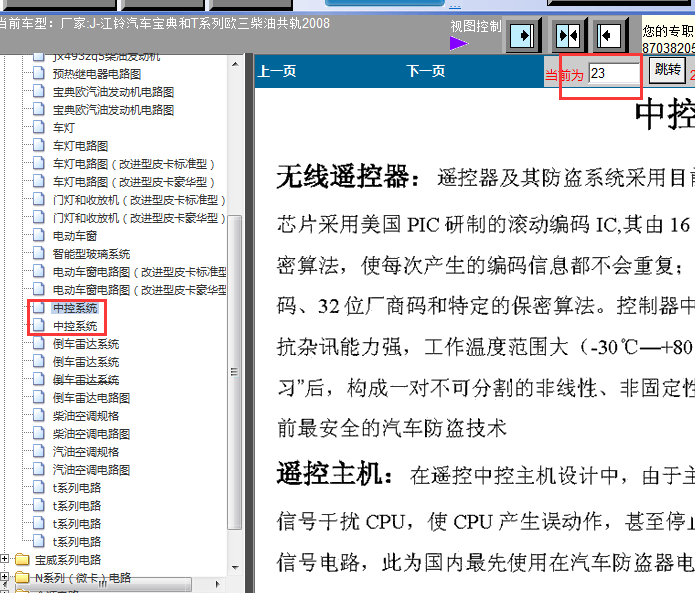Open 预热继电器电路图 tree item

(97, 74)
